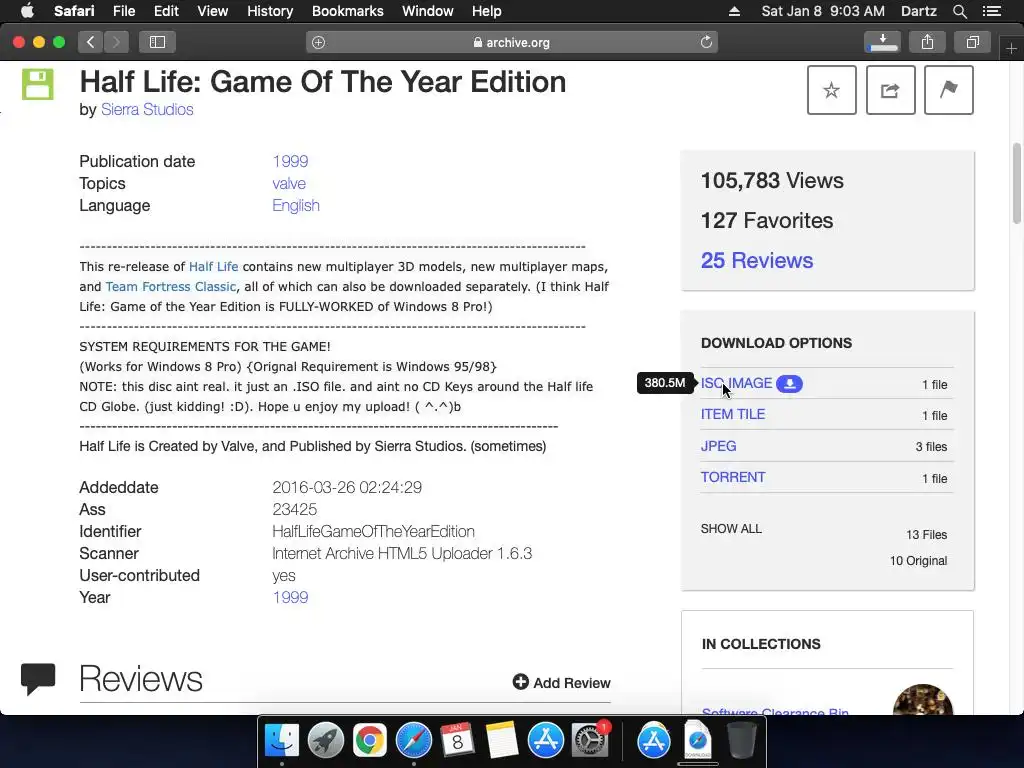The height and width of the screenshot is (768, 1024).
Task: Click the Safari forward arrow button
Action: pos(116,42)
